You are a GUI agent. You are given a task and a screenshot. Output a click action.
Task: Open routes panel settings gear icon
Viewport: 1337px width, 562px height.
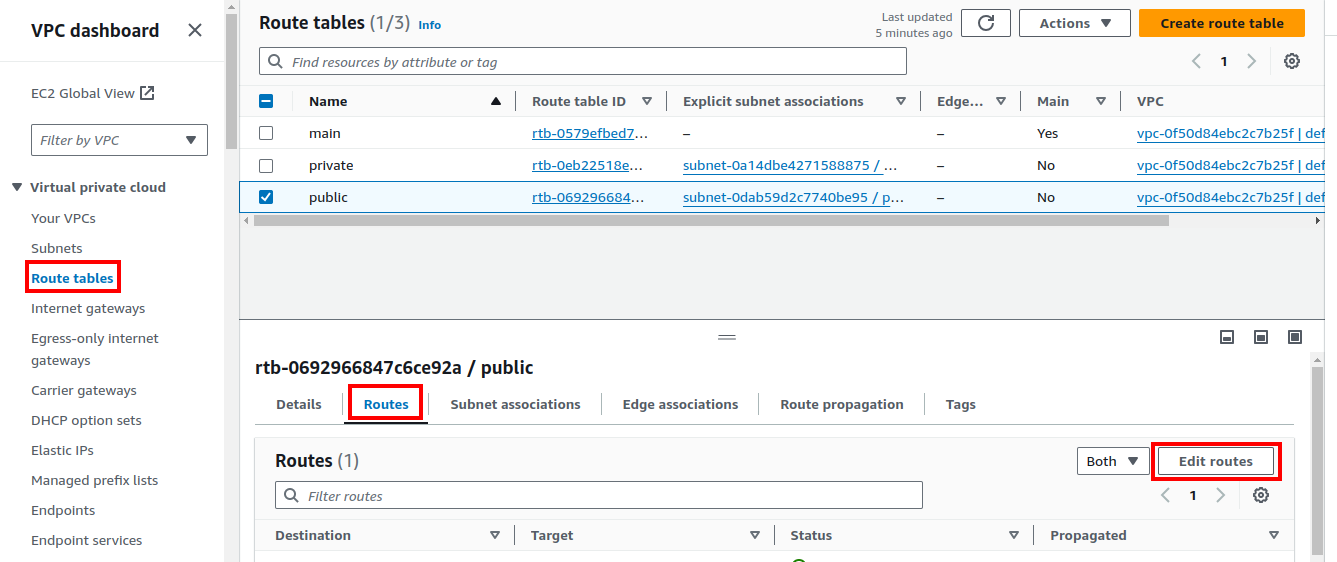[x=1260, y=495]
